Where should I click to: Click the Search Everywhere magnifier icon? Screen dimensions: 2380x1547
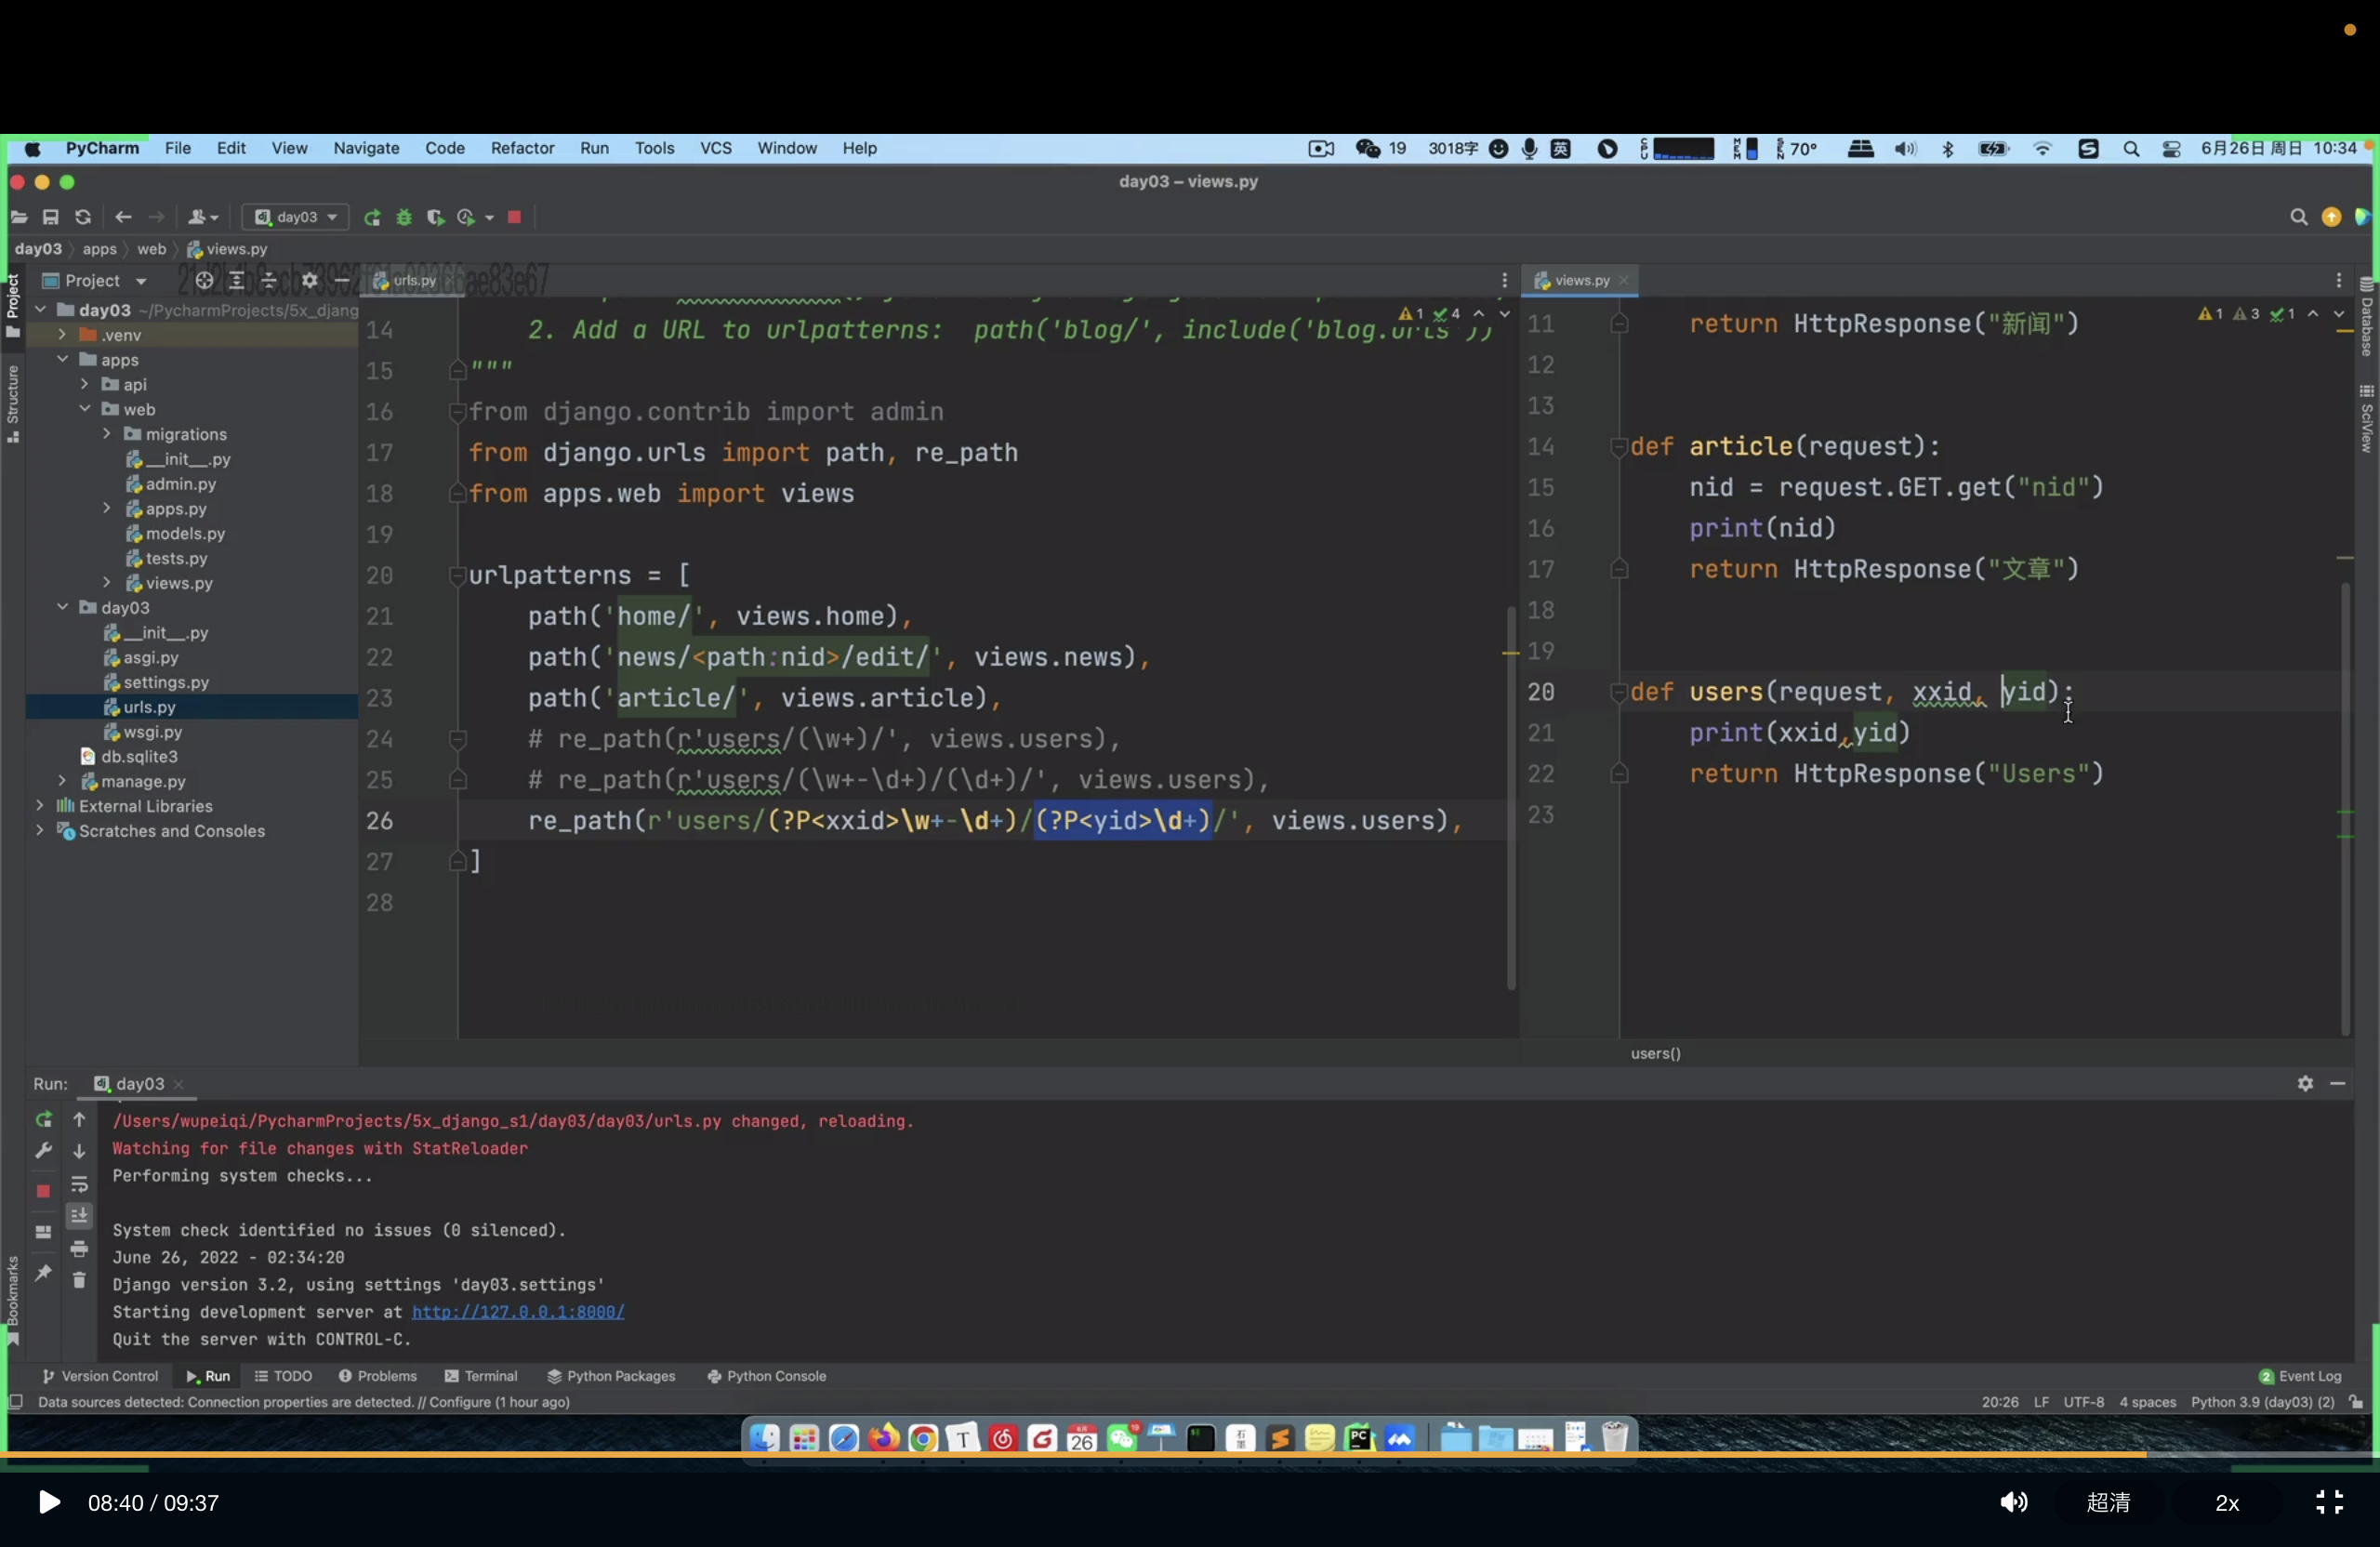coord(2298,217)
